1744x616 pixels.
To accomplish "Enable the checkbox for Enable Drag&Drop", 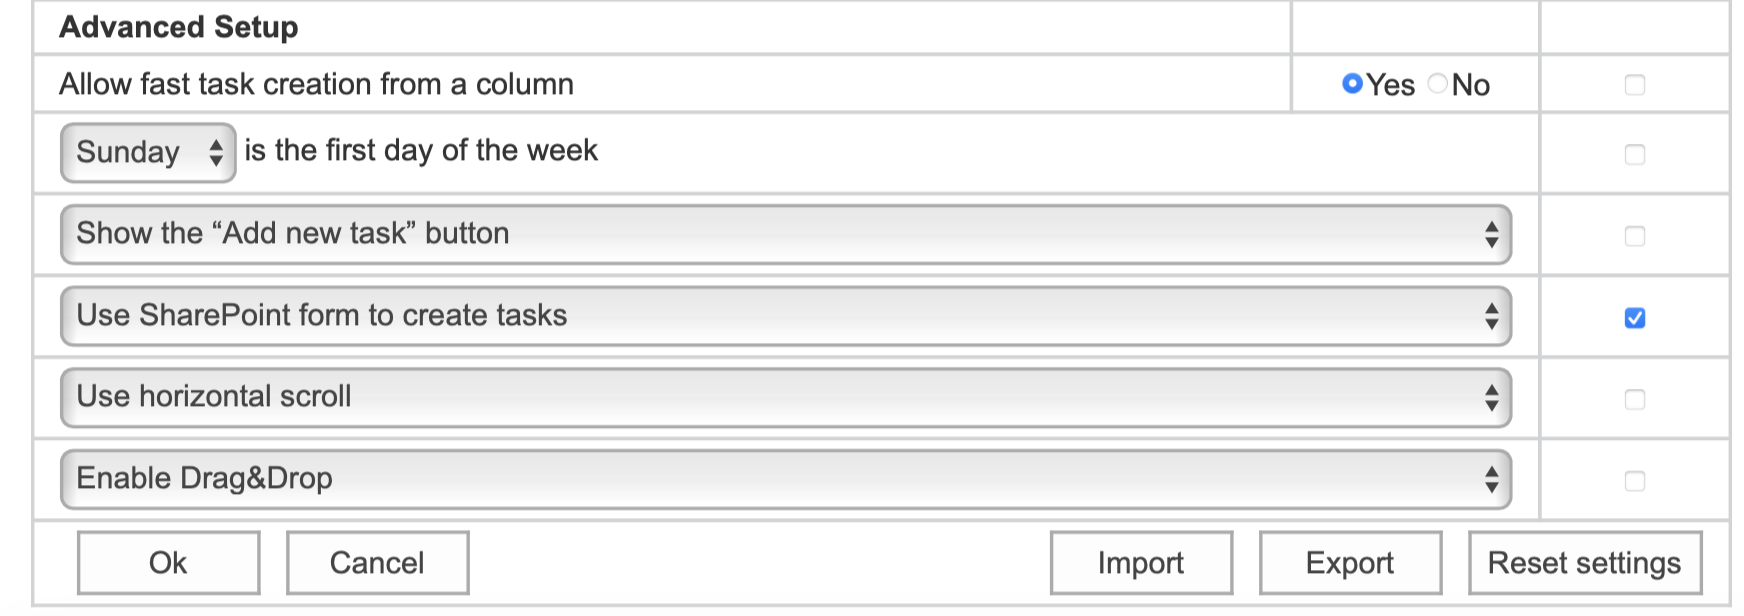I will (x=1635, y=480).
